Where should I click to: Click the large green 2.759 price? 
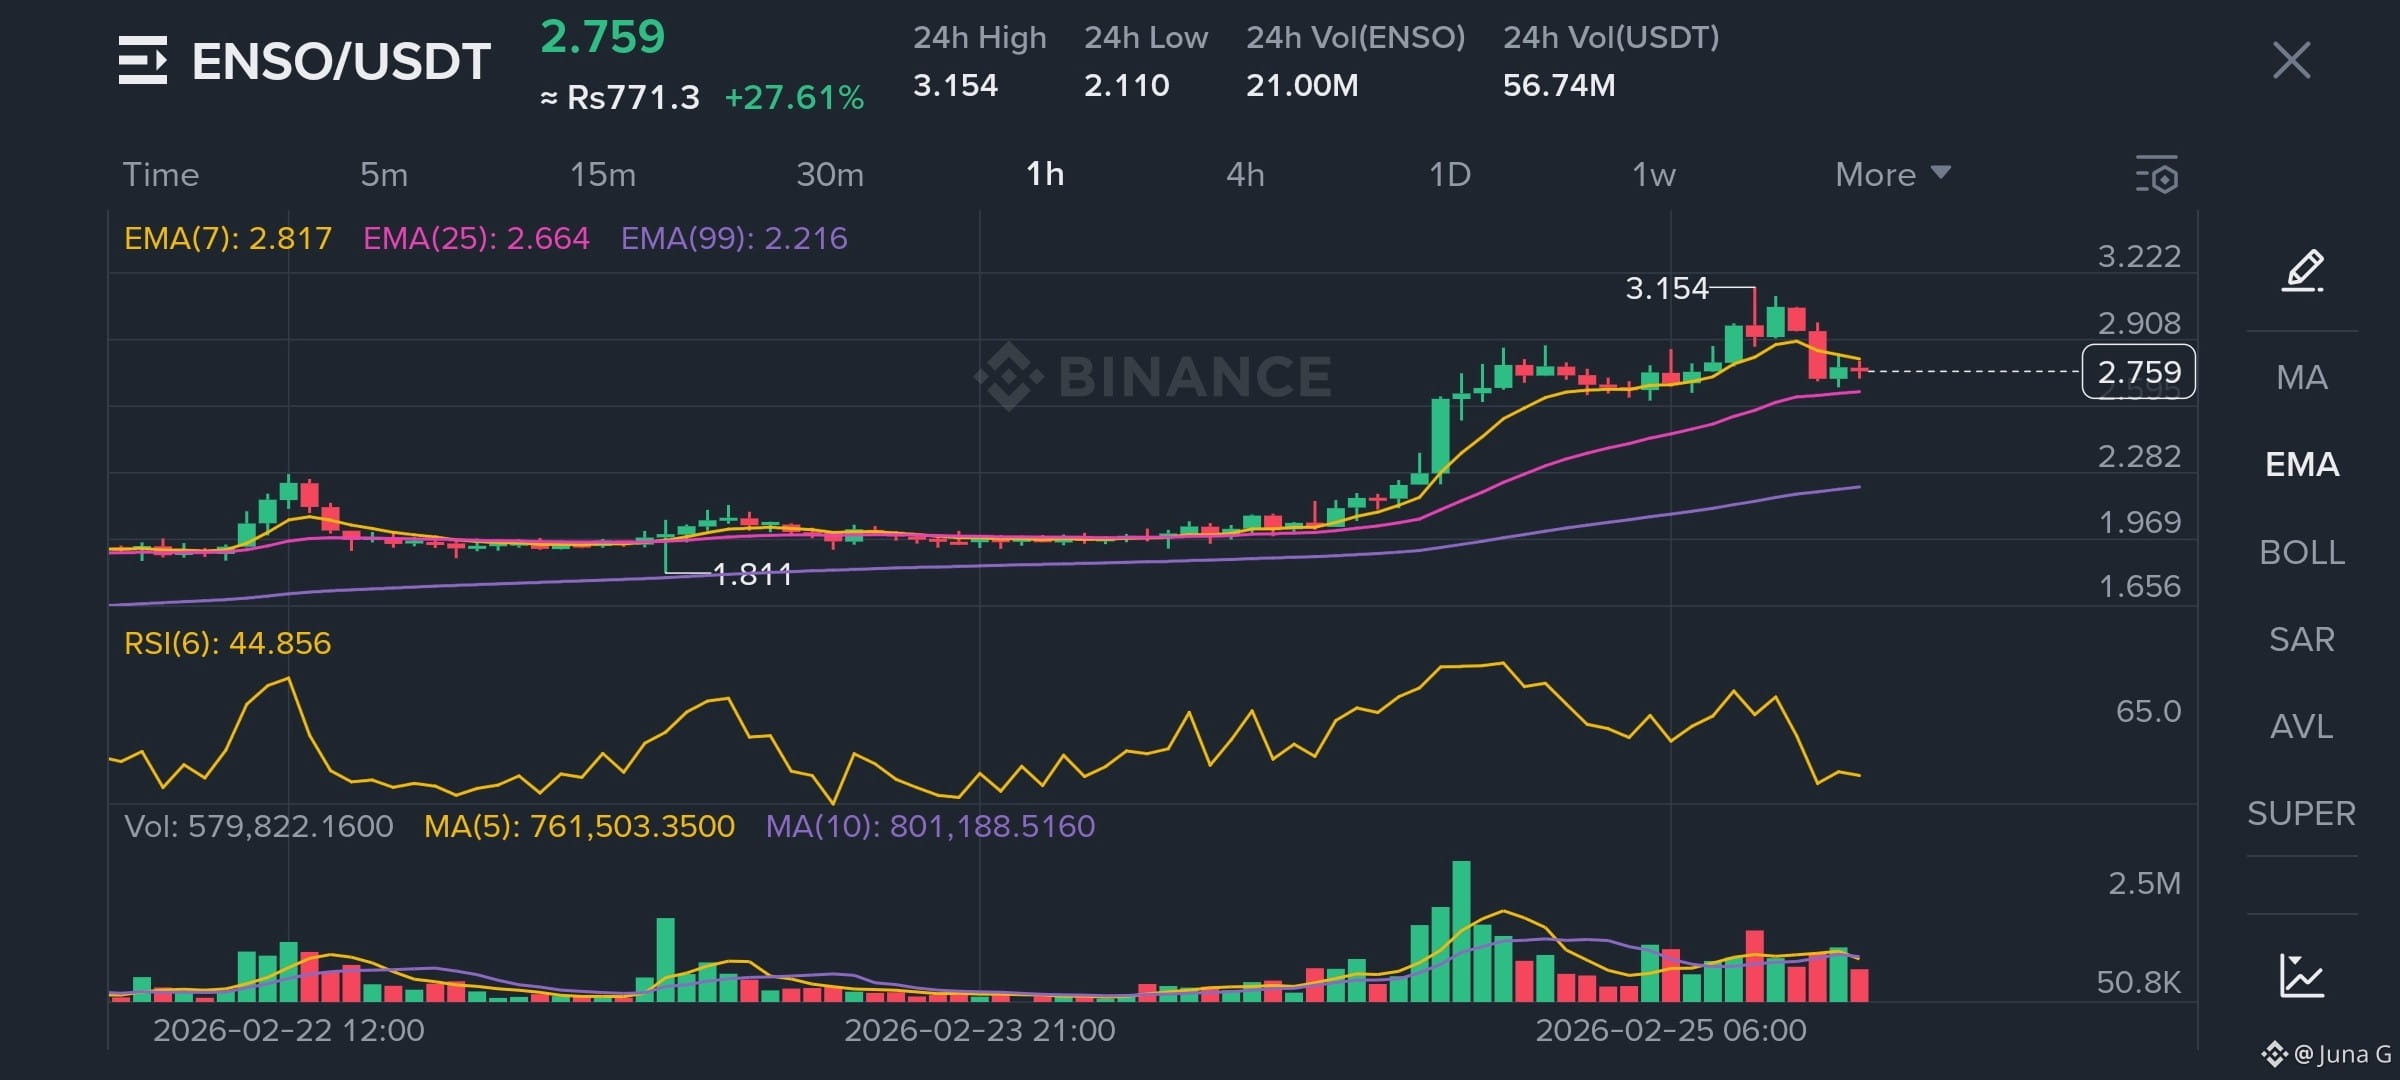pyautogui.click(x=603, y=38)
